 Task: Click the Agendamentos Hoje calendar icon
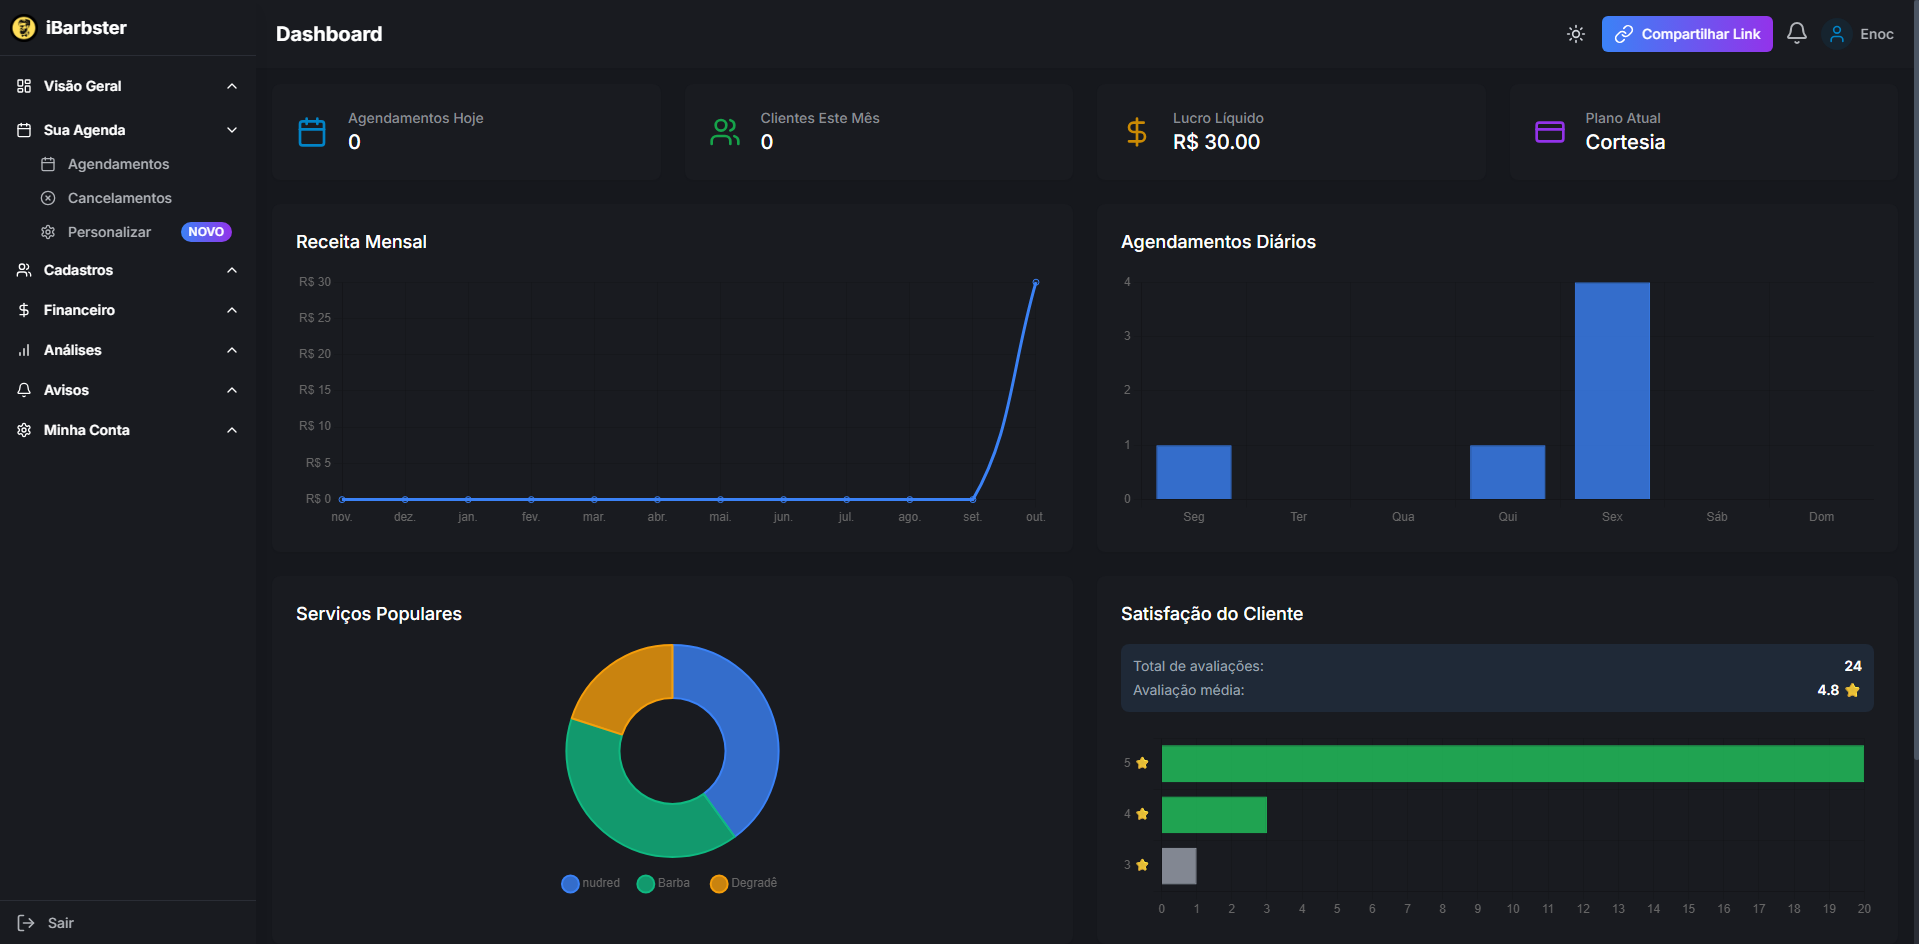pos(312,132)
